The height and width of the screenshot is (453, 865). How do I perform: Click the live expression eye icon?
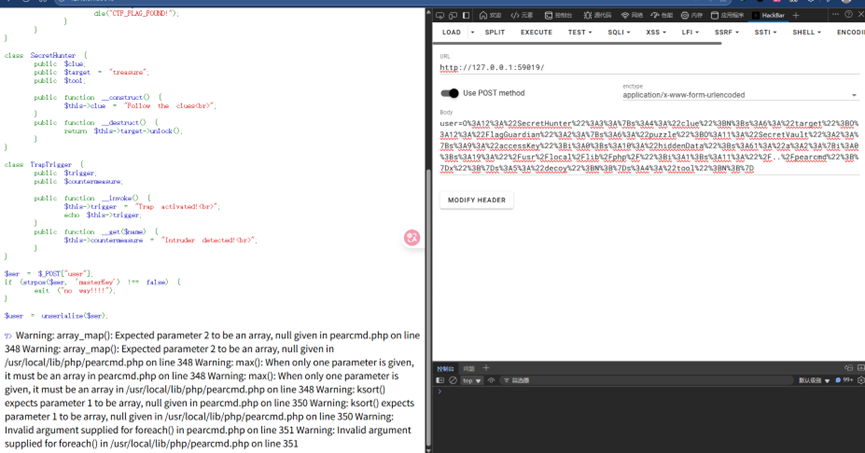tap(491, 380)
